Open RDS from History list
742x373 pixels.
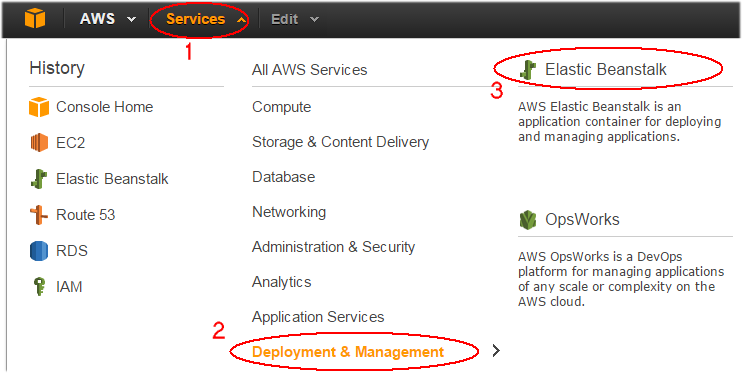pos(72,250)
